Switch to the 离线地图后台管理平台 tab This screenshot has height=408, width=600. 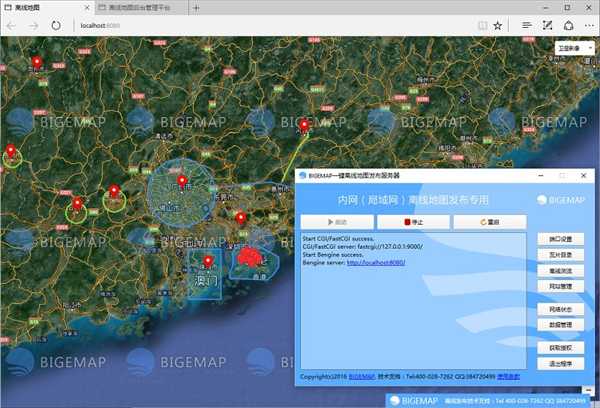pyautogui.click(x=138, y=7)
